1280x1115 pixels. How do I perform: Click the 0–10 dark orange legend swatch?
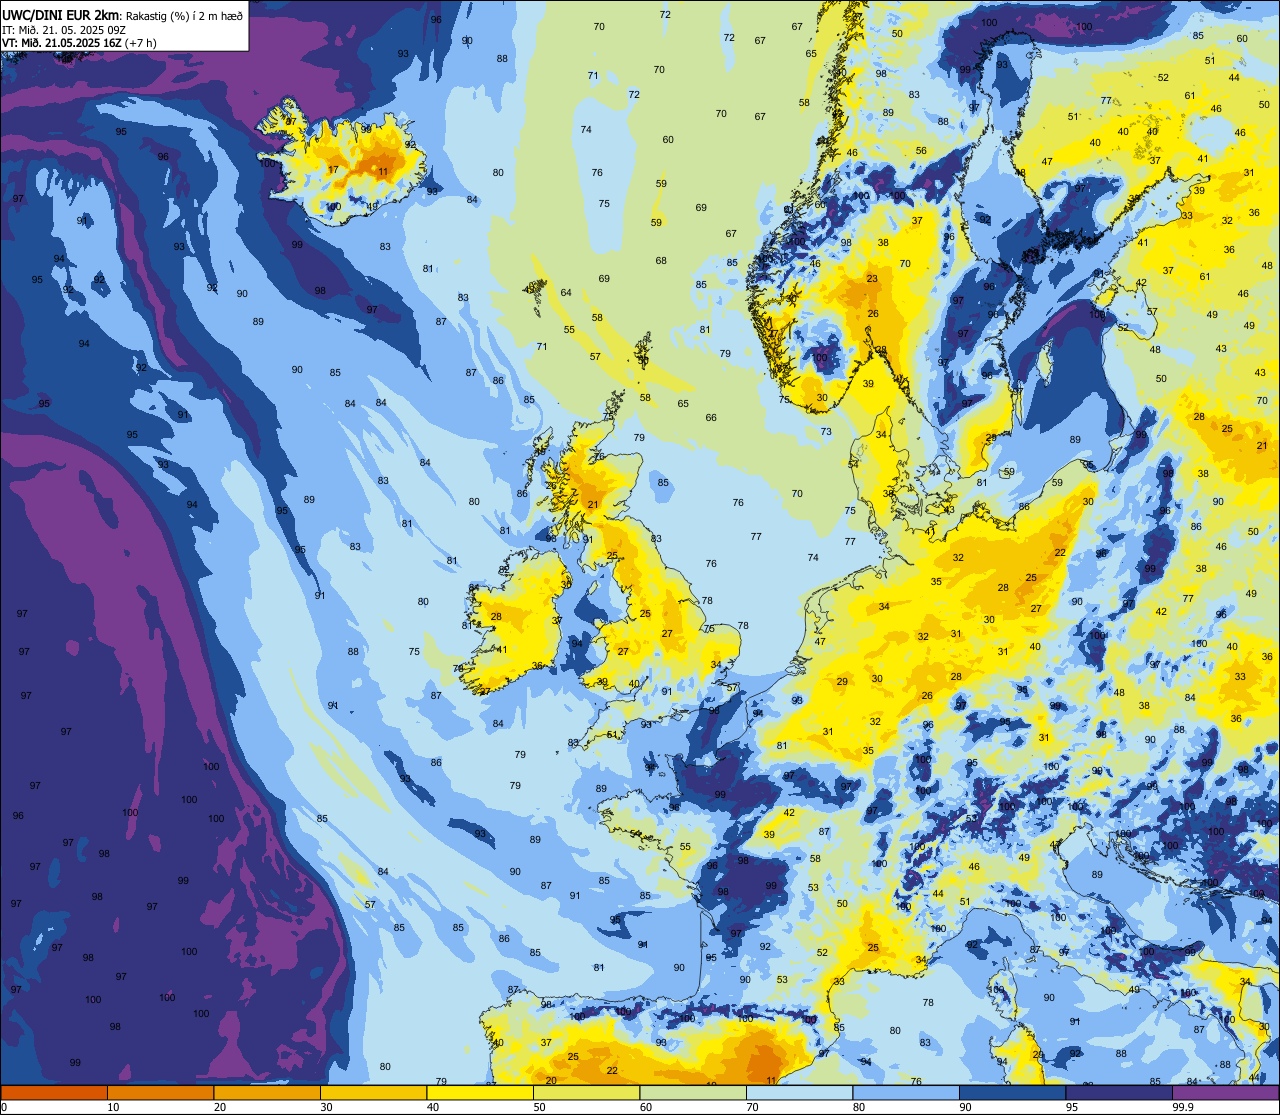point(54,1092)
